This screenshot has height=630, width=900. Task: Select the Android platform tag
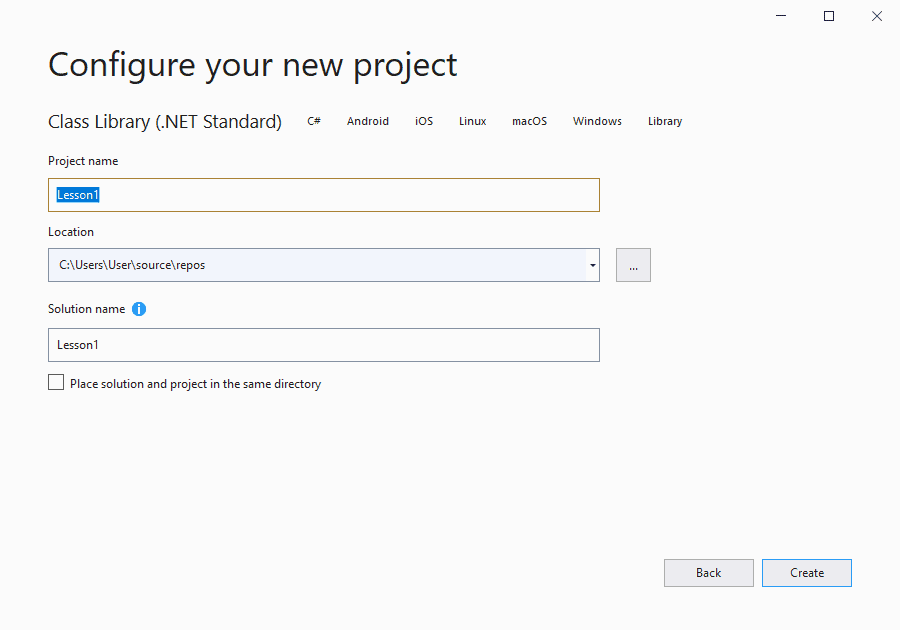[368, 121]
